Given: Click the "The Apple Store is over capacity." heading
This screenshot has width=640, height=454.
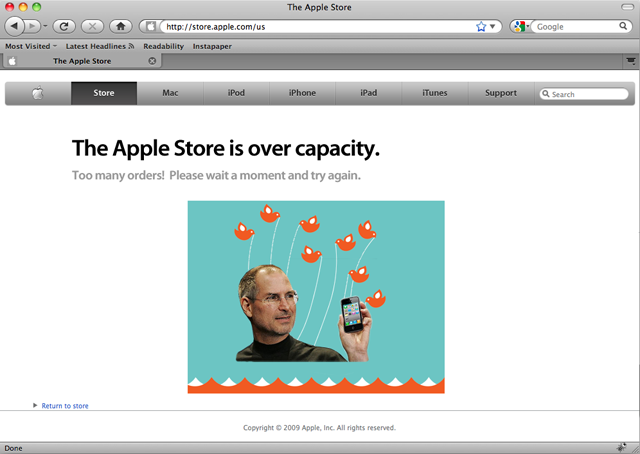Looking at the screenshot, I should click(226, 149).
